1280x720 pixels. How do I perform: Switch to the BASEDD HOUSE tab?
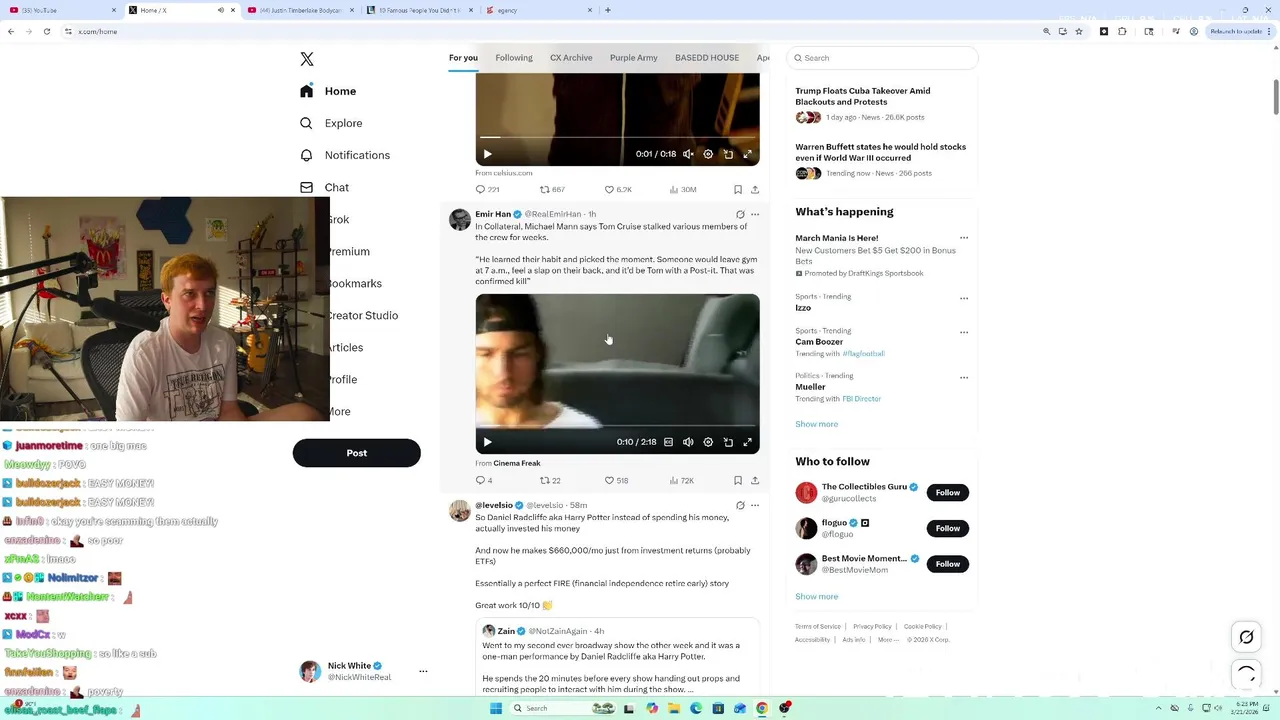pyautogui.click(x=707, y=58)
